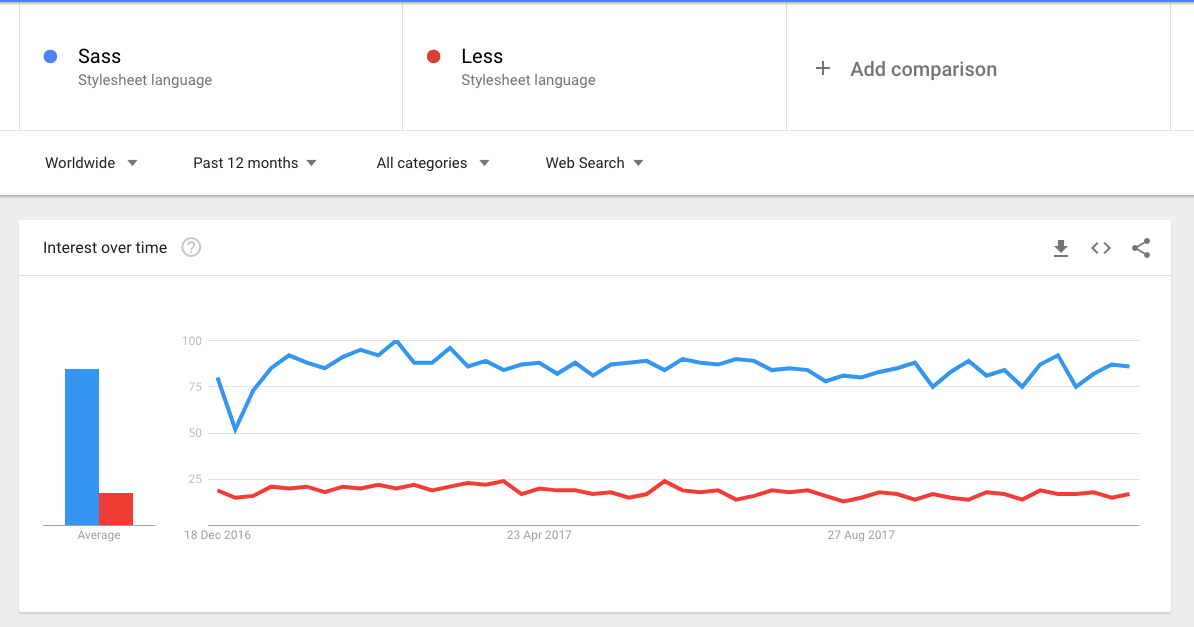This screenshot has width=1194, height=627.
Task: Open the embed code icon
Action: [1100, 248]
